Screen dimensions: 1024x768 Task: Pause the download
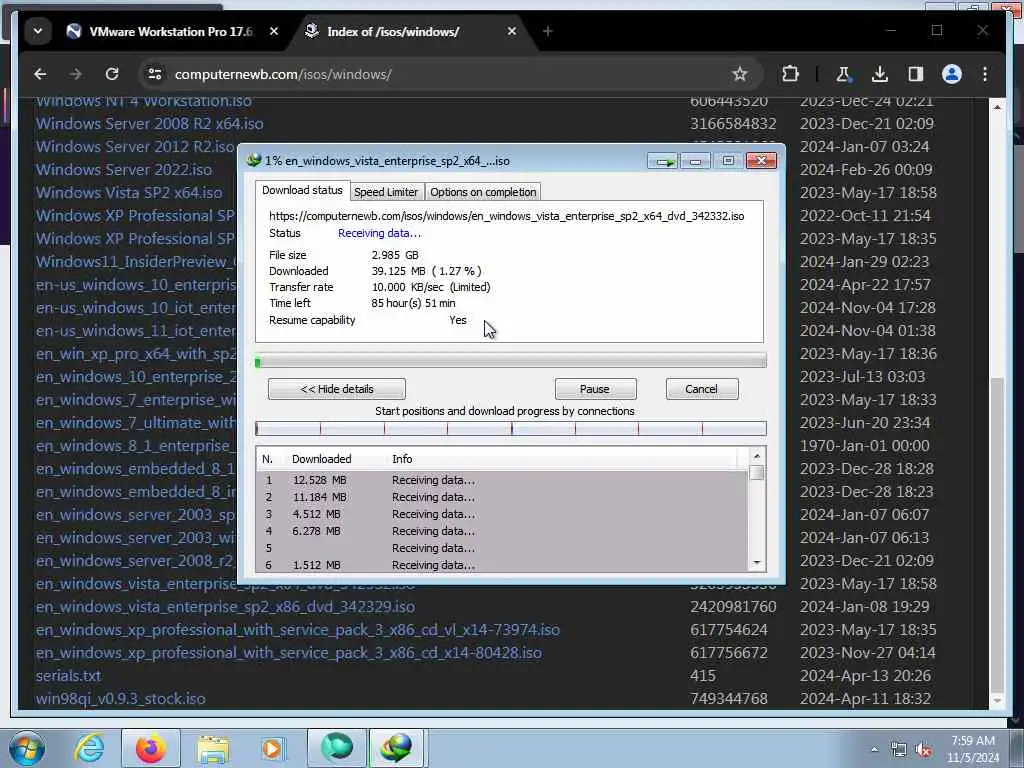click(x=595, y=389)
